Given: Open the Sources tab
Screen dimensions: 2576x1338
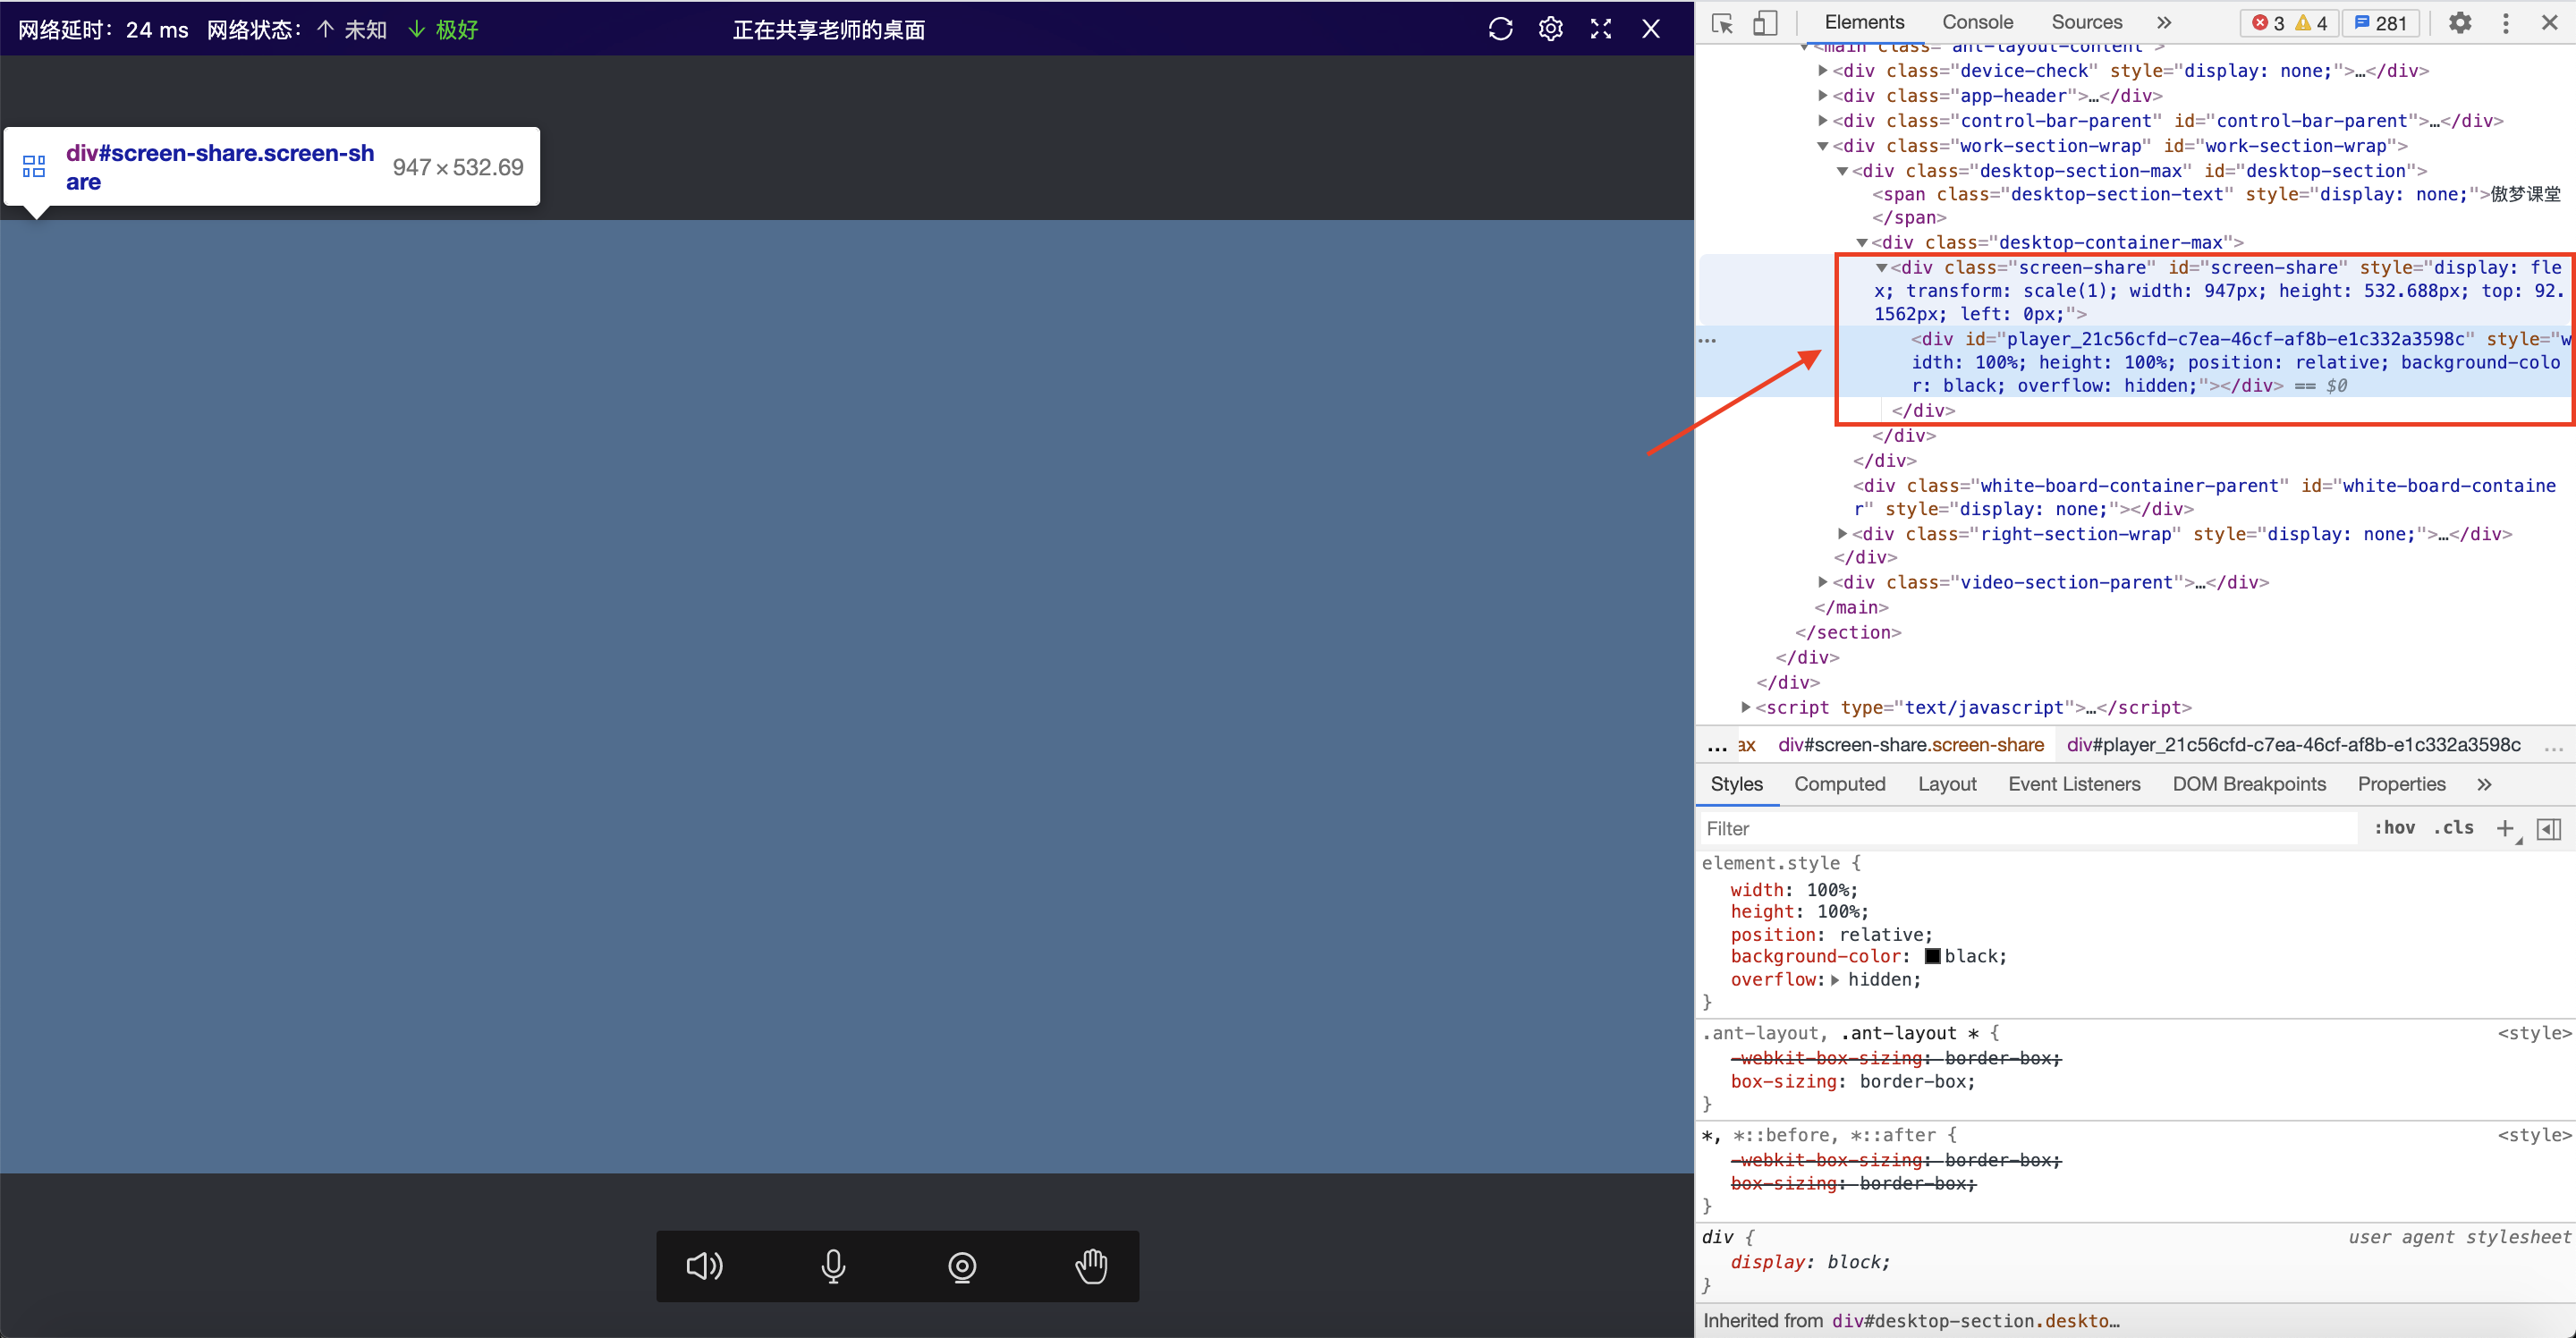Looking at the screenshot, I should 2086,22.
